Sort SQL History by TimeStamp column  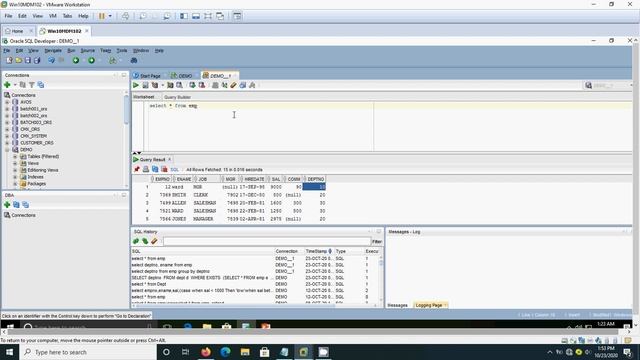point(318,251)
